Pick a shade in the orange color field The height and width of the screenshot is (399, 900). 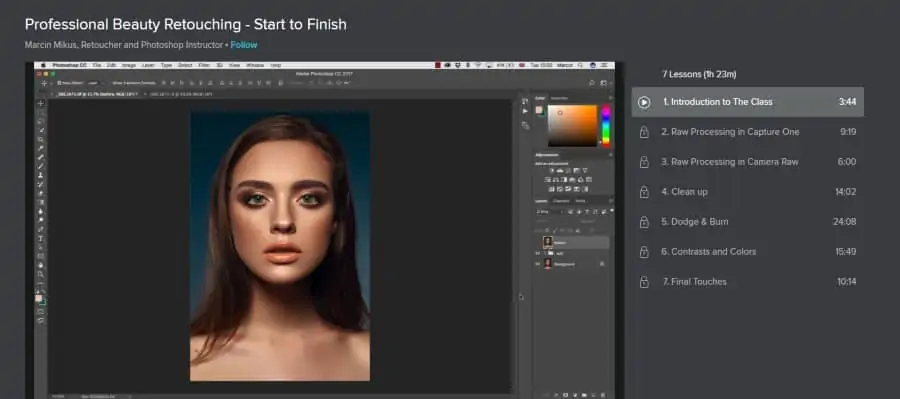[x=572, y=126]
